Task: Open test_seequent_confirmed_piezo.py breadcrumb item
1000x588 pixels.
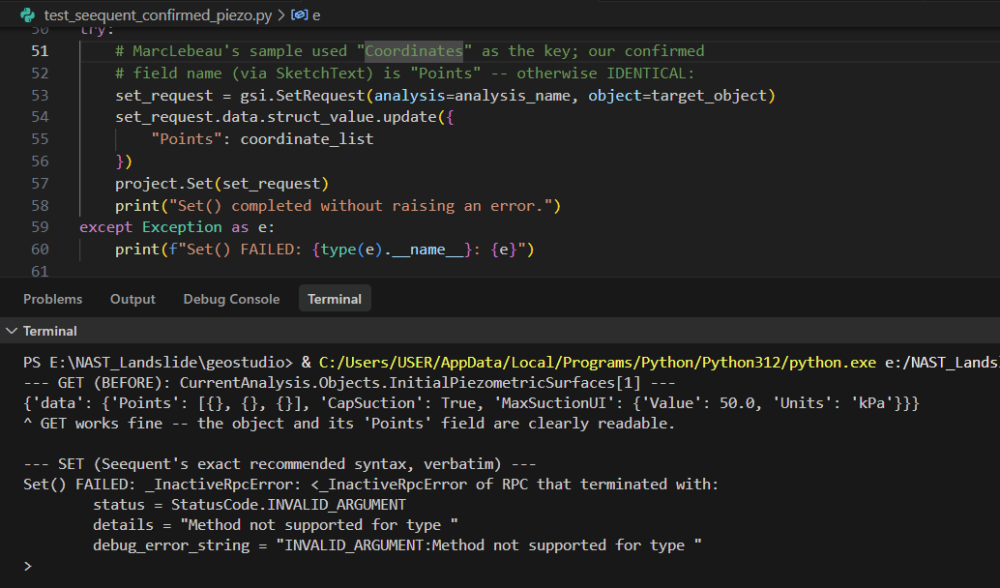Action: point(158,15)
